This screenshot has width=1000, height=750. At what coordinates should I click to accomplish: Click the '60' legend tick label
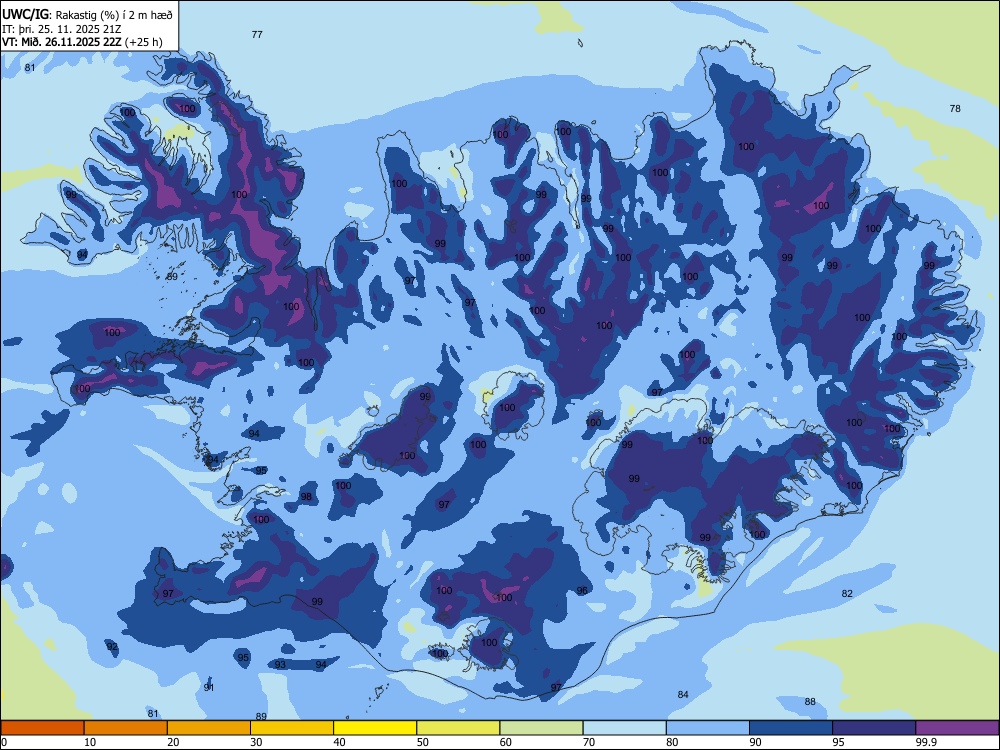[506, 742]
